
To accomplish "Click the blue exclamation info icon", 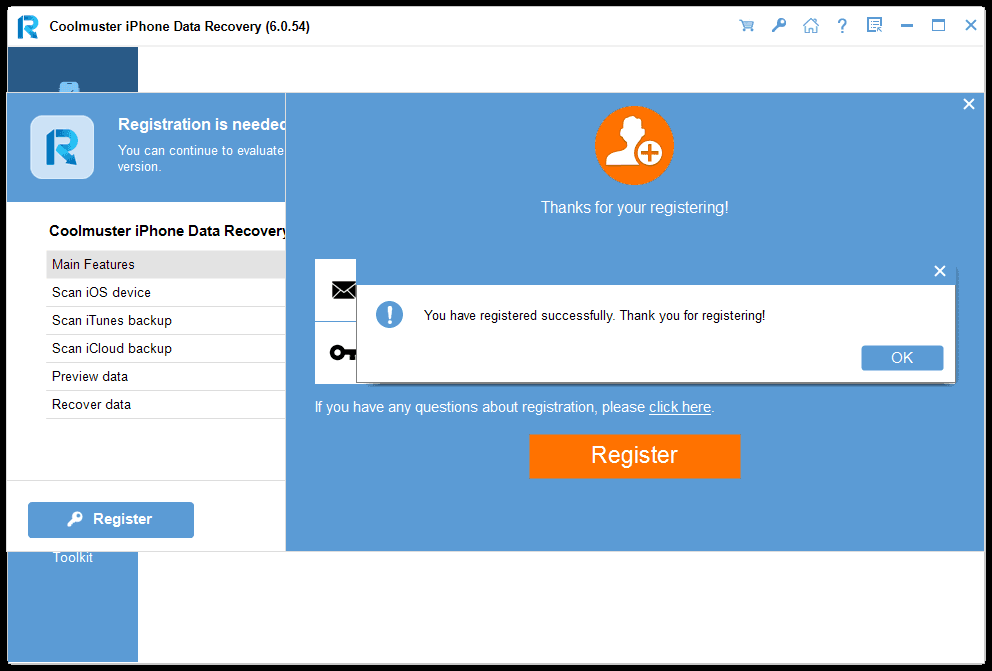I will click(x=390, y=314).
